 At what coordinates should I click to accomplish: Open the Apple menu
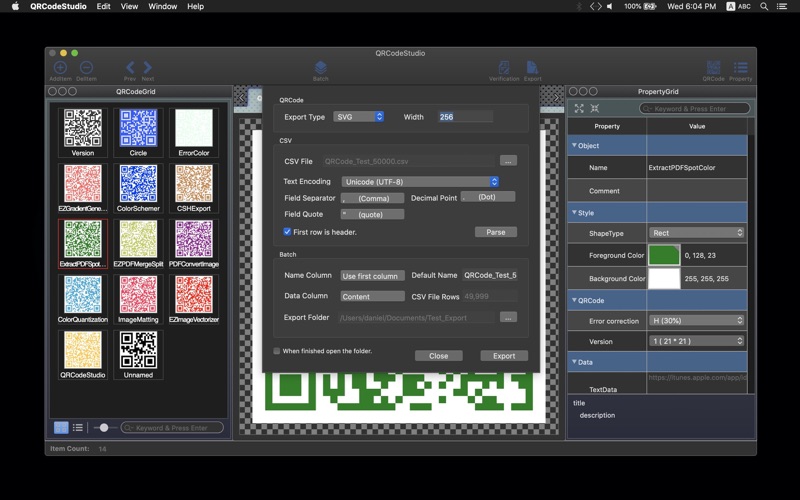point(15,7)
